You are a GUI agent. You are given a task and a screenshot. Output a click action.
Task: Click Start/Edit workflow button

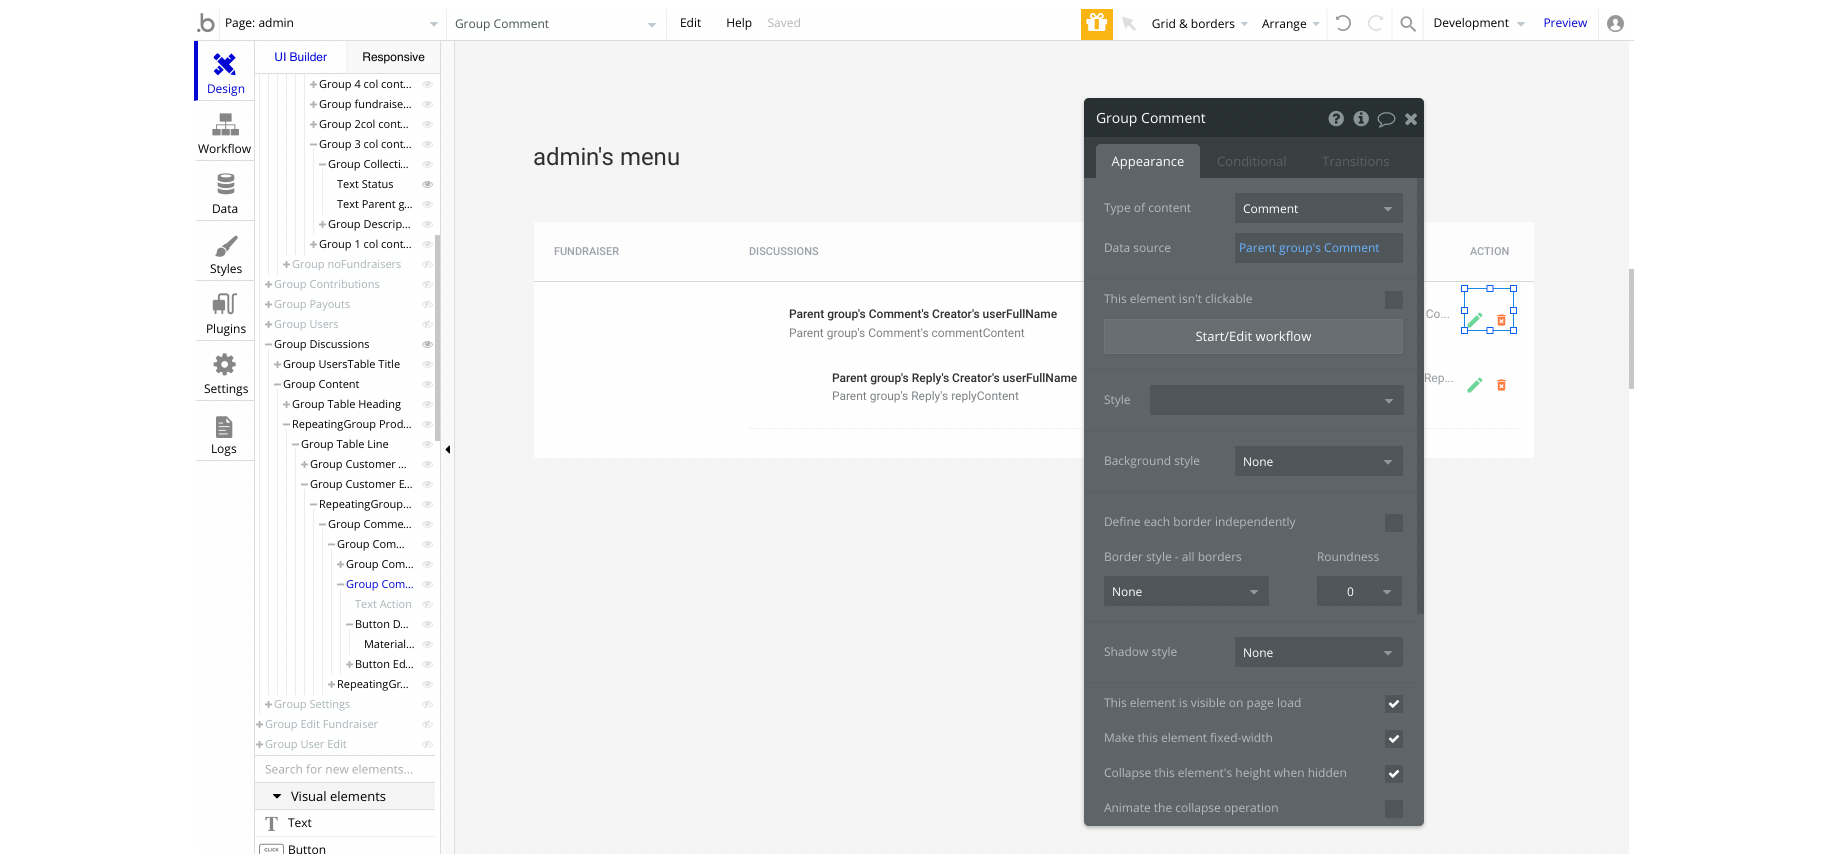click(1253, 336)
